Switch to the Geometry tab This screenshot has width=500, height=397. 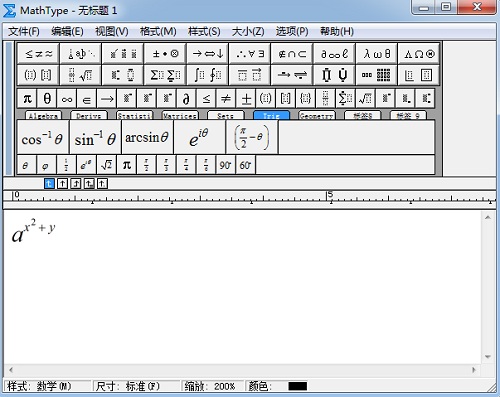click(x=317, y=116)
